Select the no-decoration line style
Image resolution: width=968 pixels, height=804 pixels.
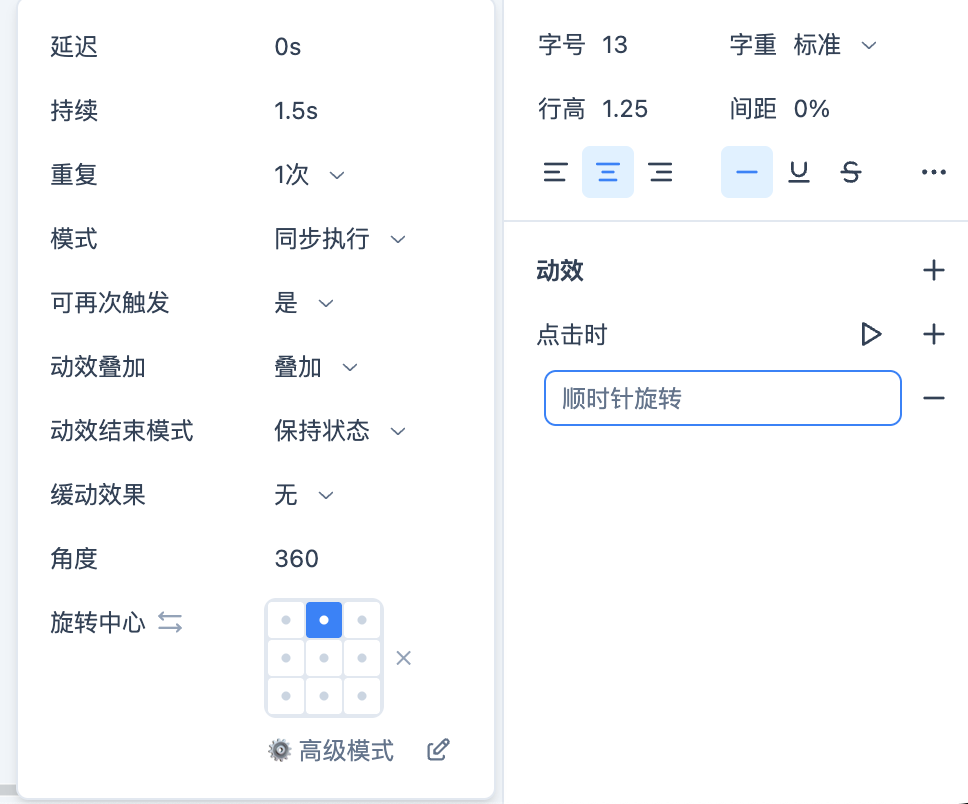746,173
